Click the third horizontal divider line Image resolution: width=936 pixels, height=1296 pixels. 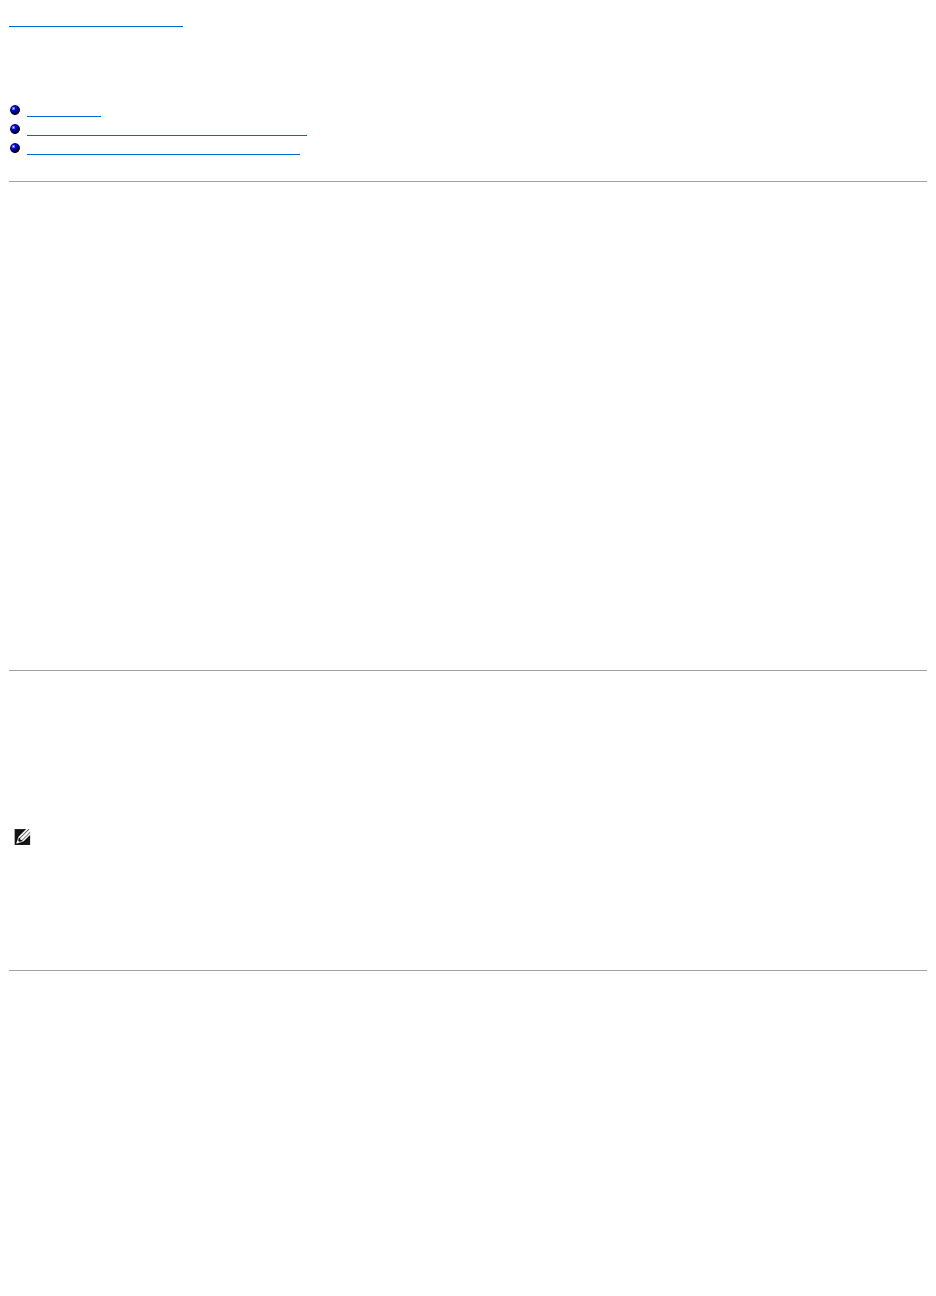coord(468,970)
